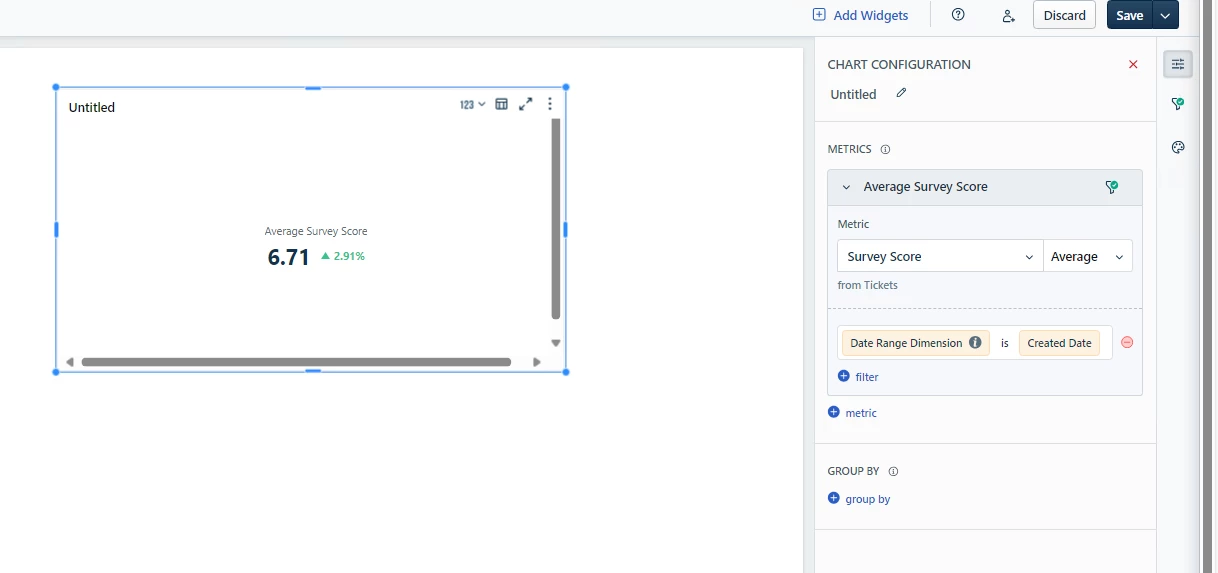Image resolution: width=1218 pixels, height=573 pixels.
Task: Open the filter tab in right sidebar
Action: [1178, 104]
